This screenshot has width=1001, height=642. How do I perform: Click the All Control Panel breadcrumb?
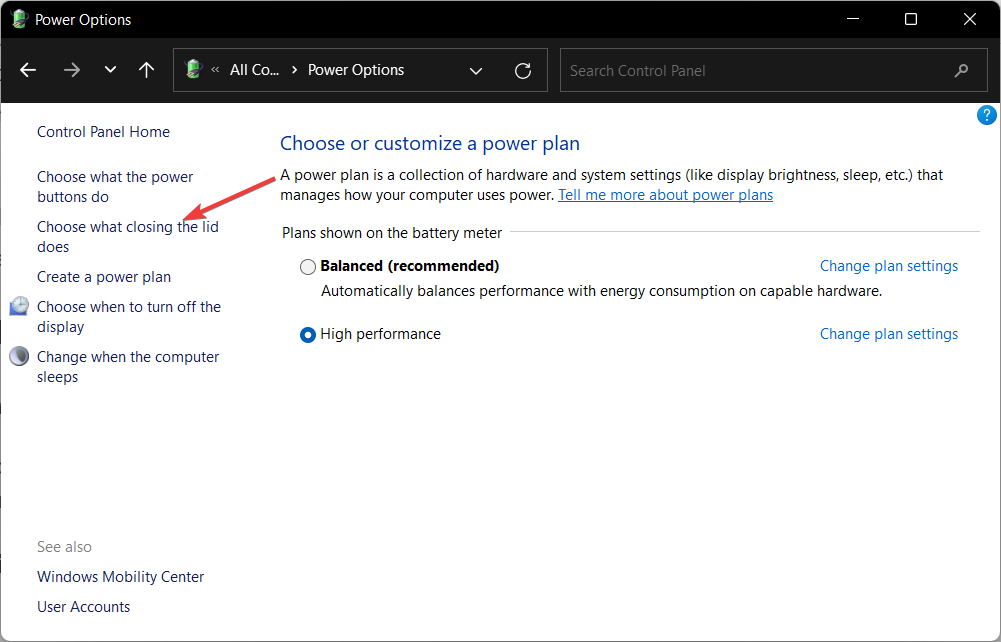pyautogui.click(x=254, y=70)
